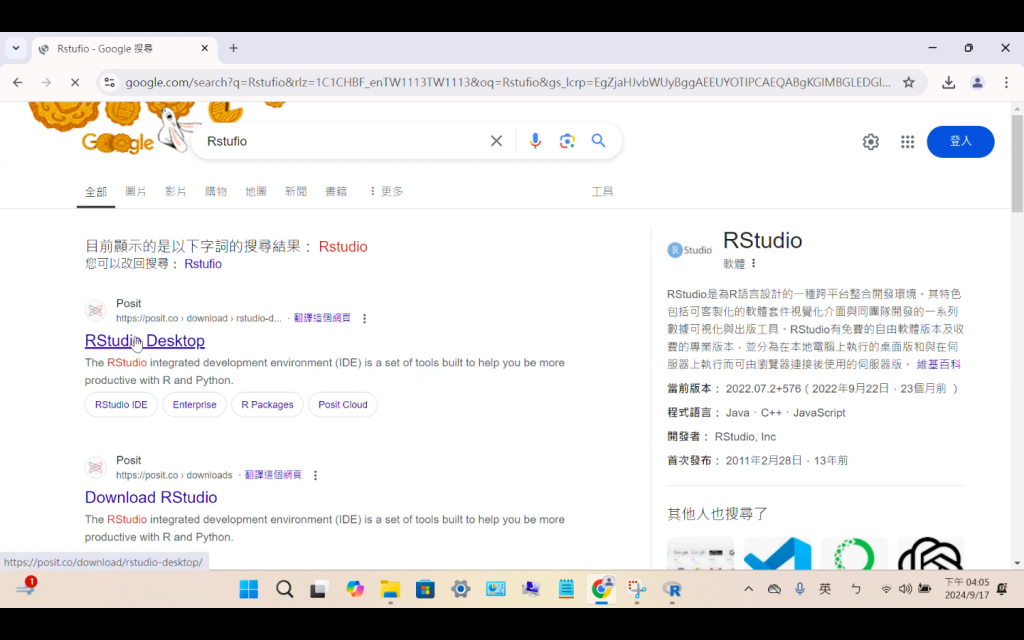This screenshot has height=640, width=1024.
Task: Click the R Packages chip
Action: click(x=267, y=405)
